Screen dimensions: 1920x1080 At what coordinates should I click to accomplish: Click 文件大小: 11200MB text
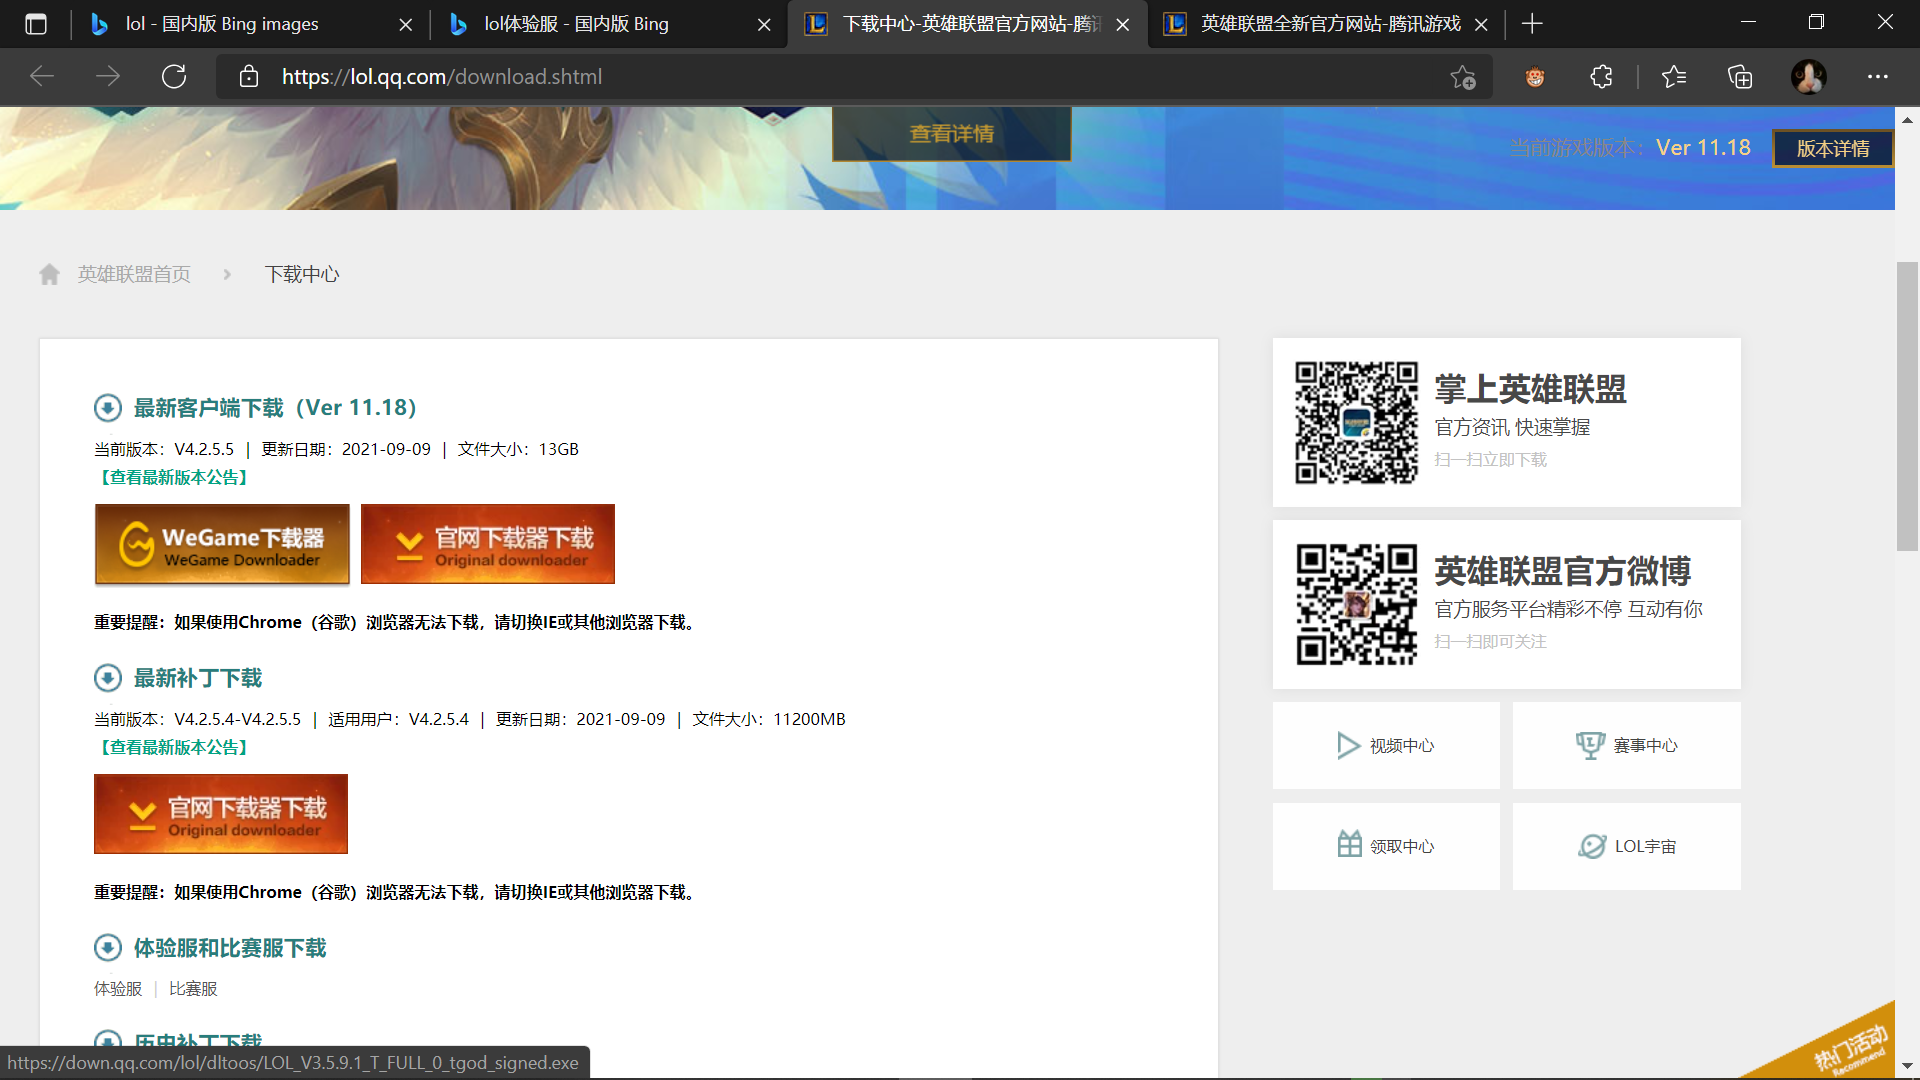tap(768, 719)
